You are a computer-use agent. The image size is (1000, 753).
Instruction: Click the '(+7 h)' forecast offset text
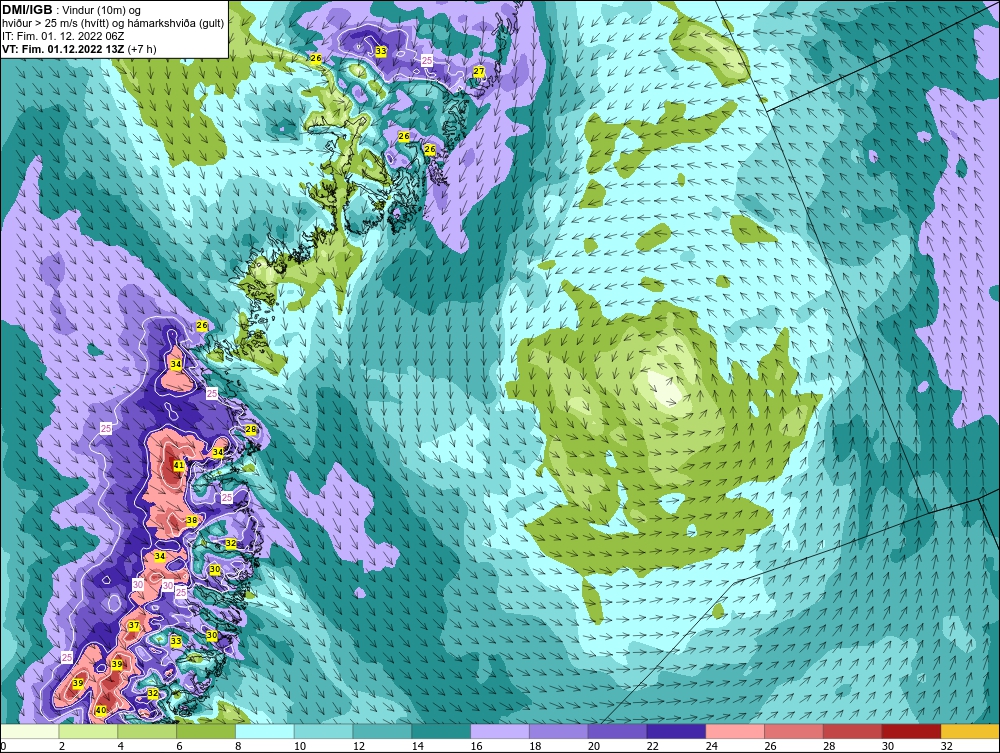tap(142, 49)
